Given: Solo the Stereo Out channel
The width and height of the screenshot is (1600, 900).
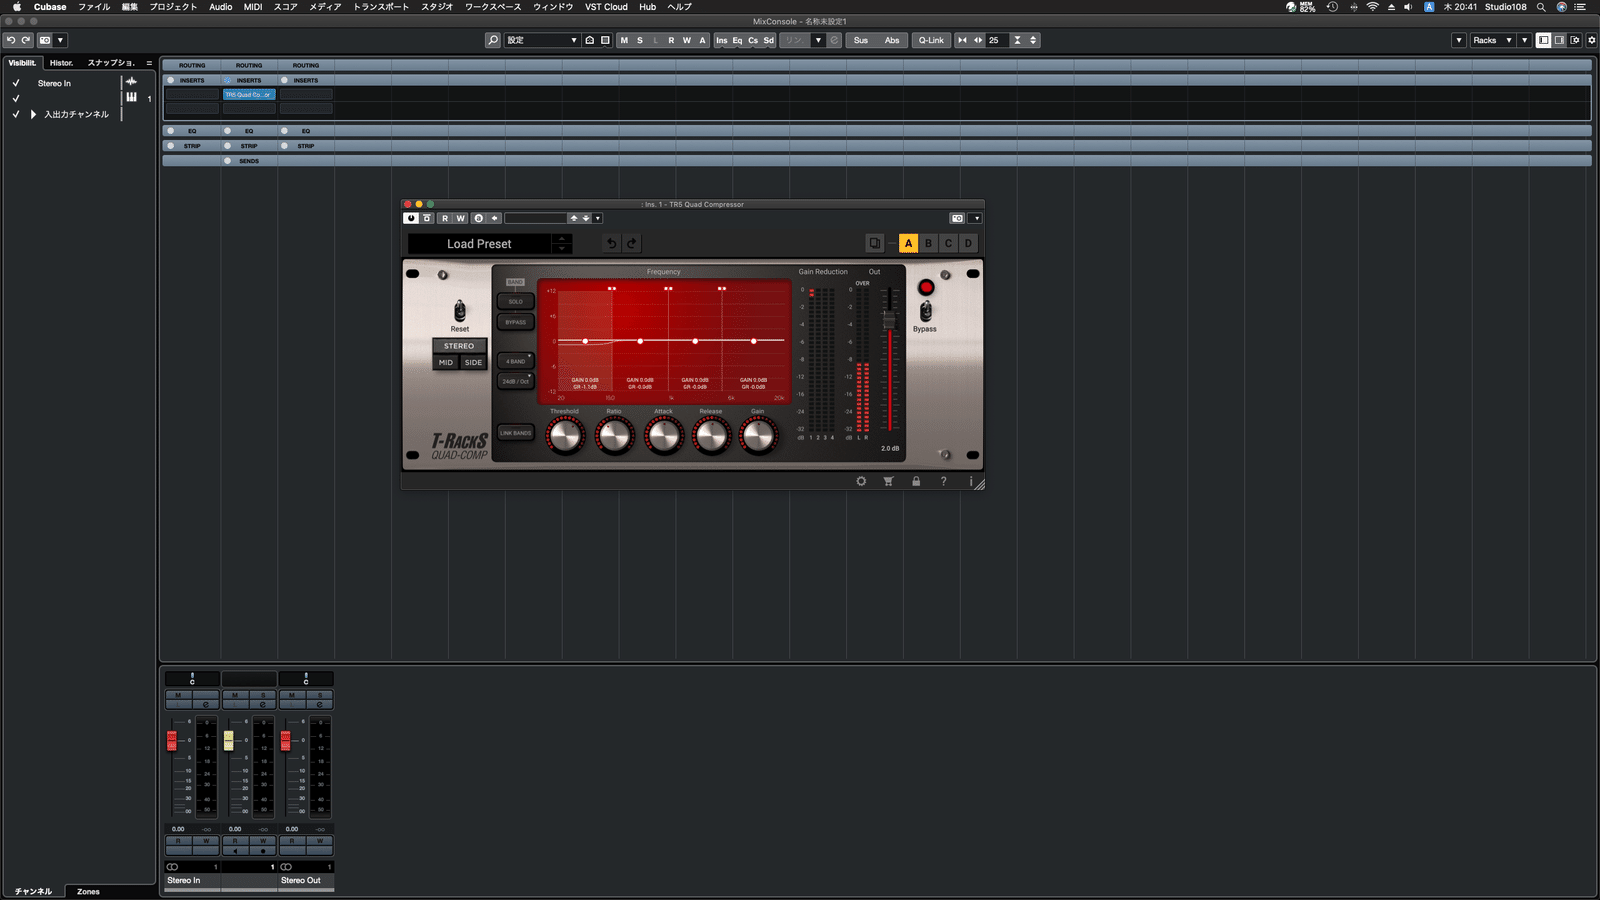Looking at the screenshot, I should [320, 695].
